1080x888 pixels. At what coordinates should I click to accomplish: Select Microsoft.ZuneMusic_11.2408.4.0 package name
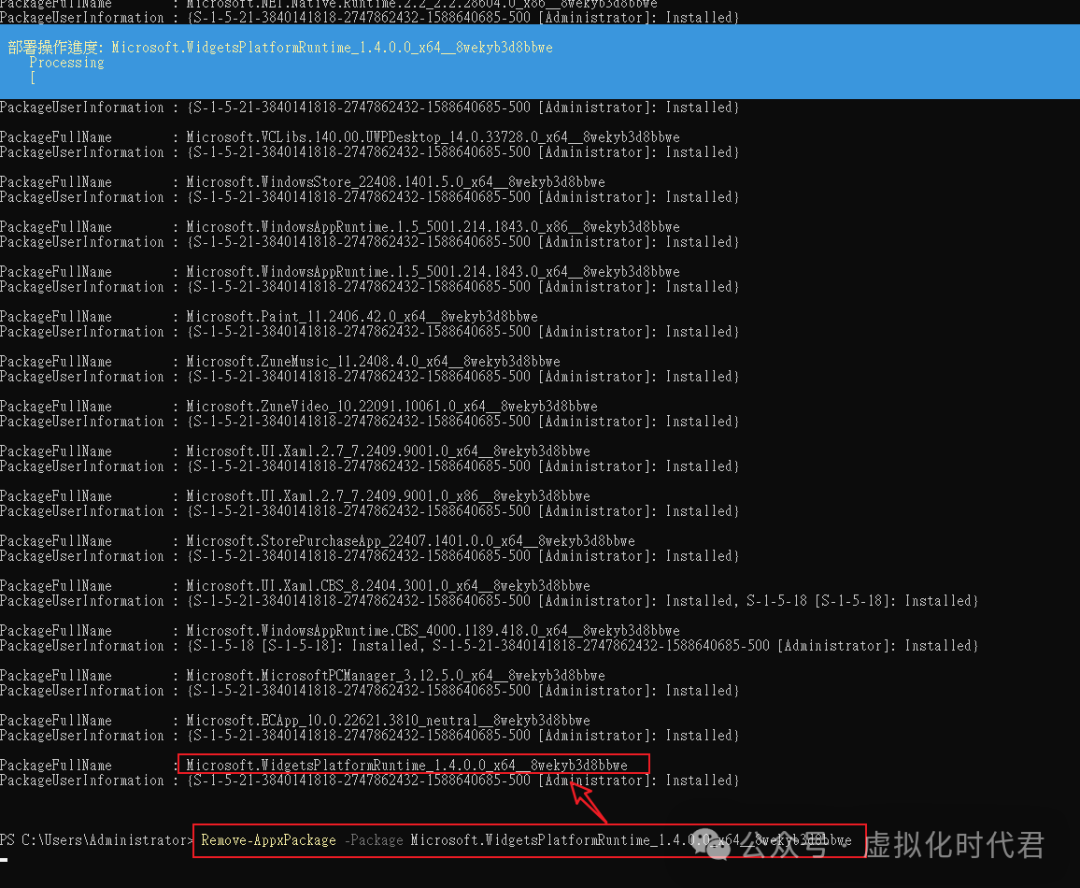(373, 361)
